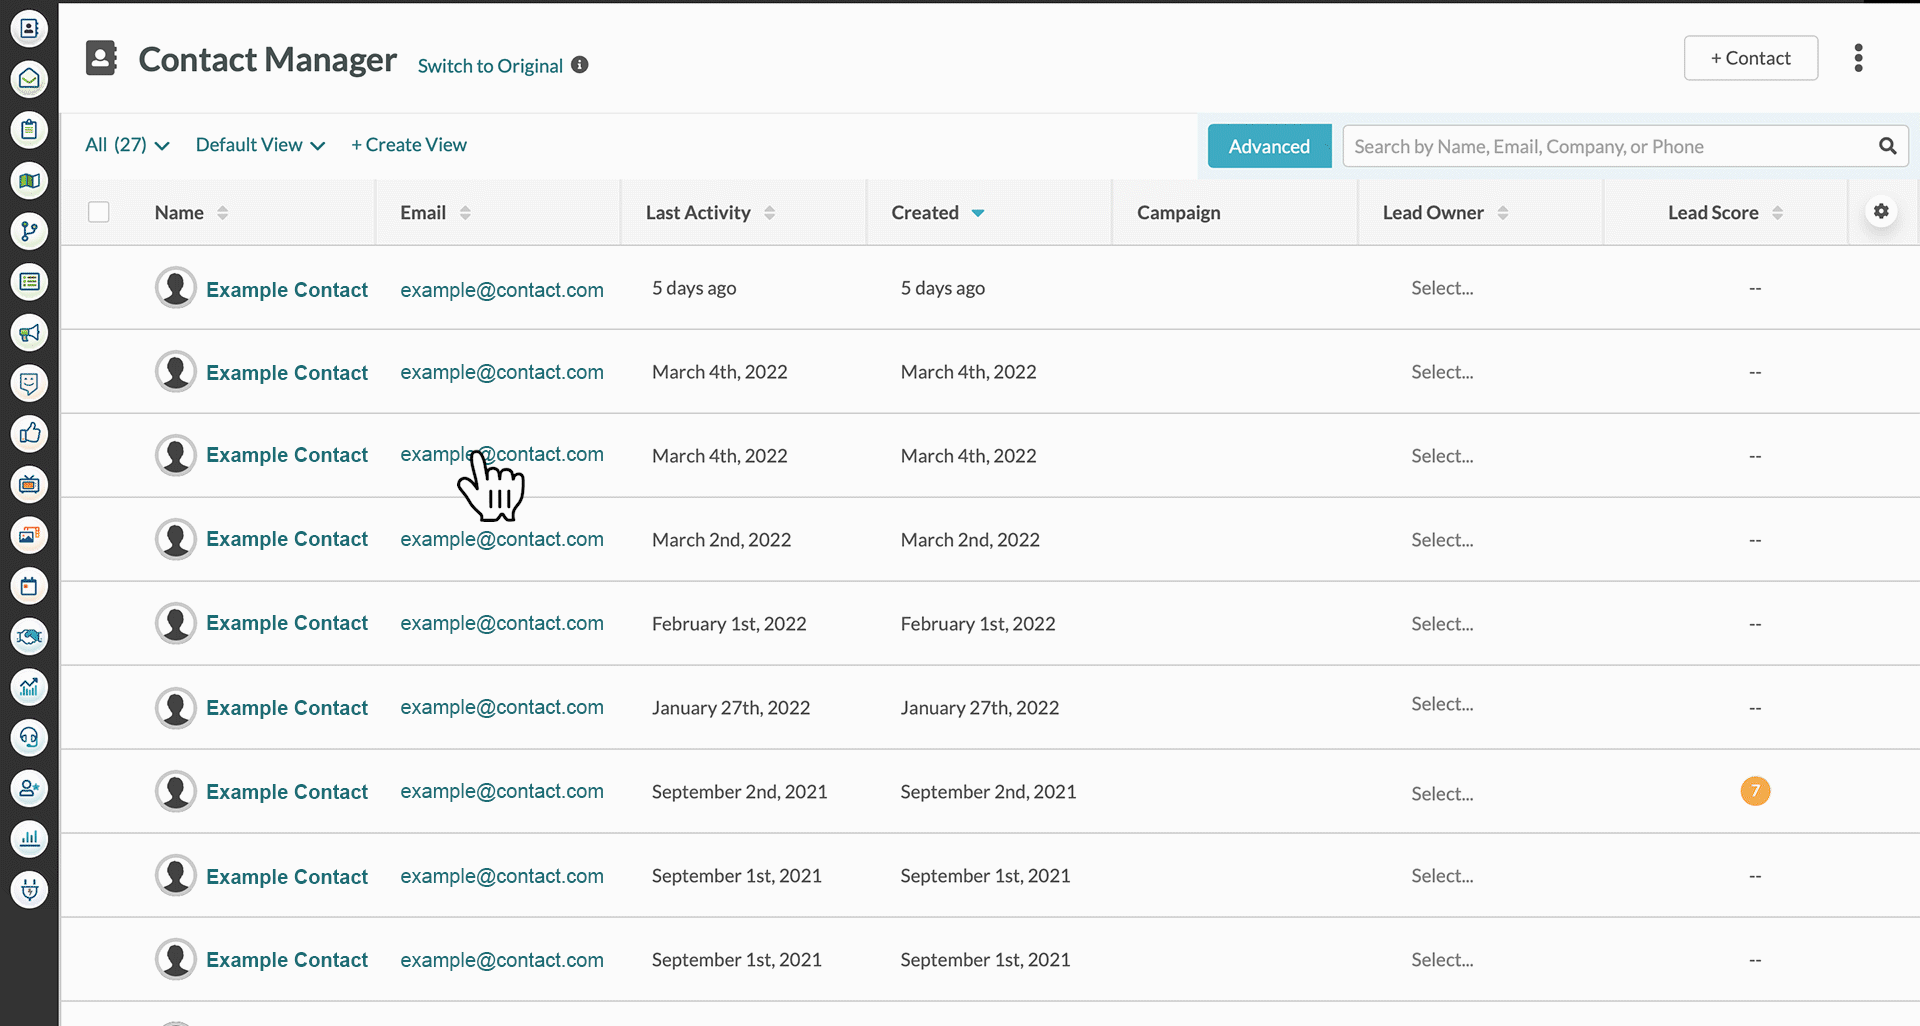This screenshot has width=1920, height=1026.
Task: Click avatar of the 5 days ago contact
Action: pyautogui.click(x=176, y=288)
